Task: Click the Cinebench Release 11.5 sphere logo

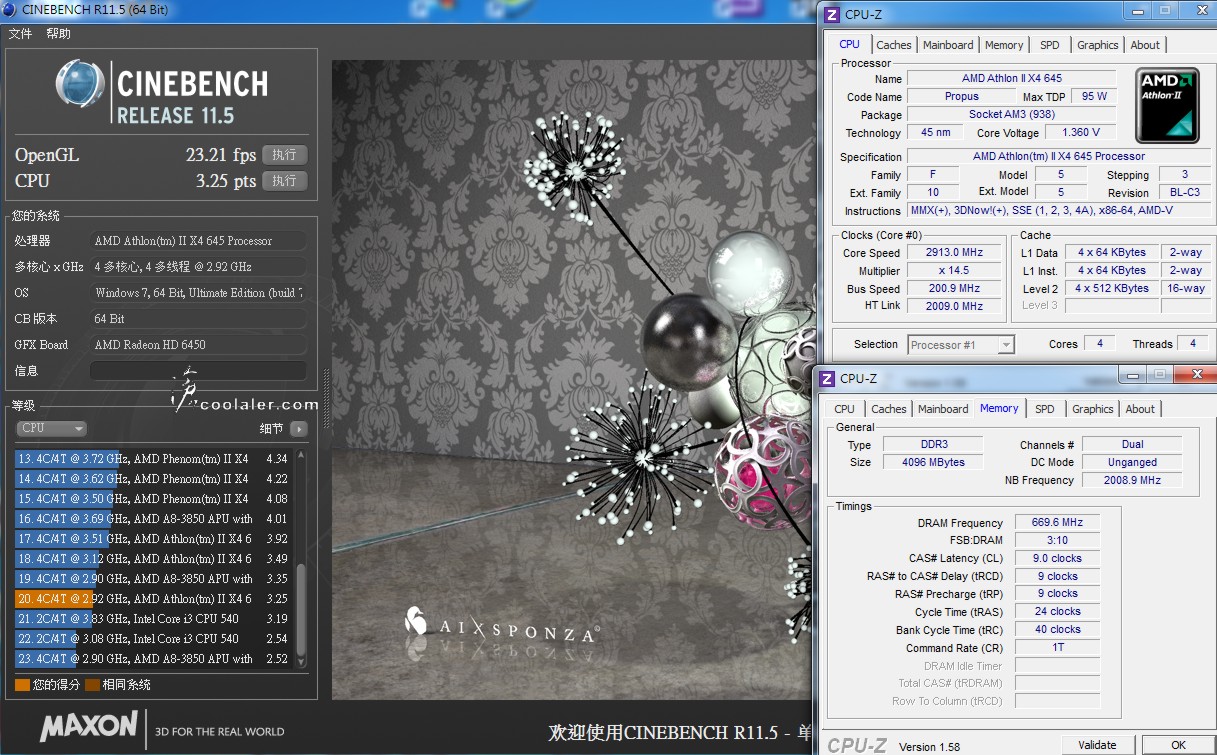Action: (x=81, y=85)
